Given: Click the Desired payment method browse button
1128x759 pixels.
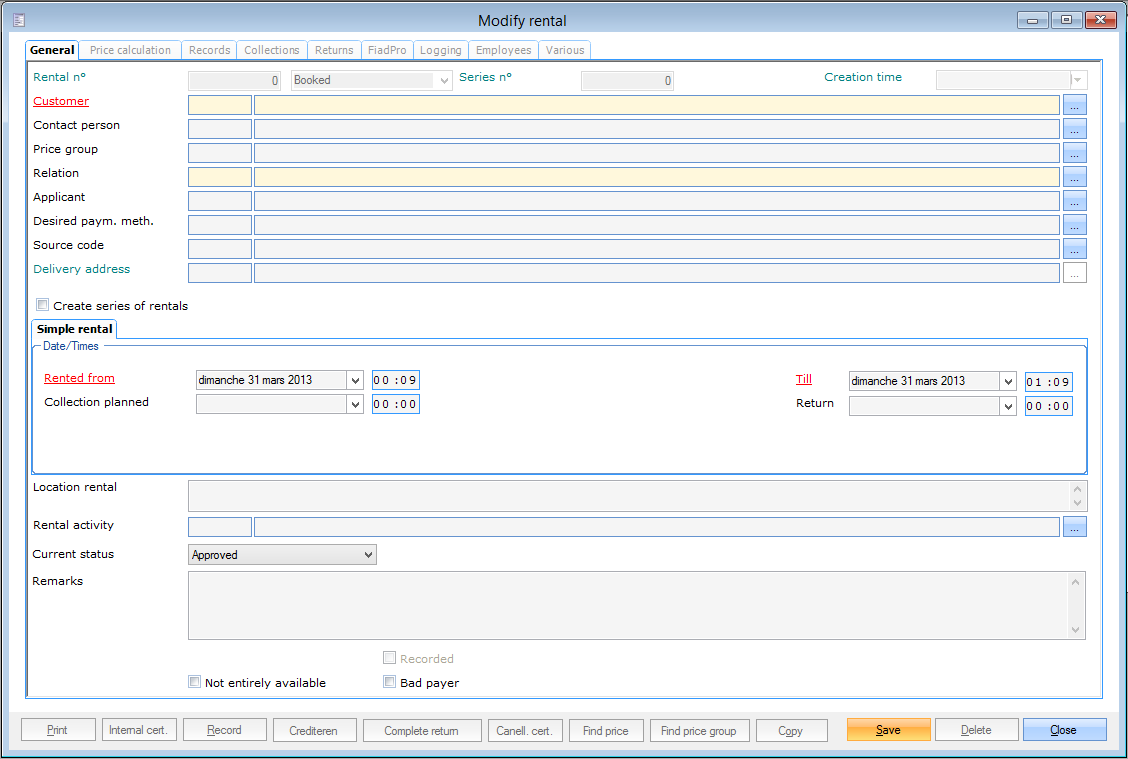Looking at the screenshot, I should (x=1074, y=225).
